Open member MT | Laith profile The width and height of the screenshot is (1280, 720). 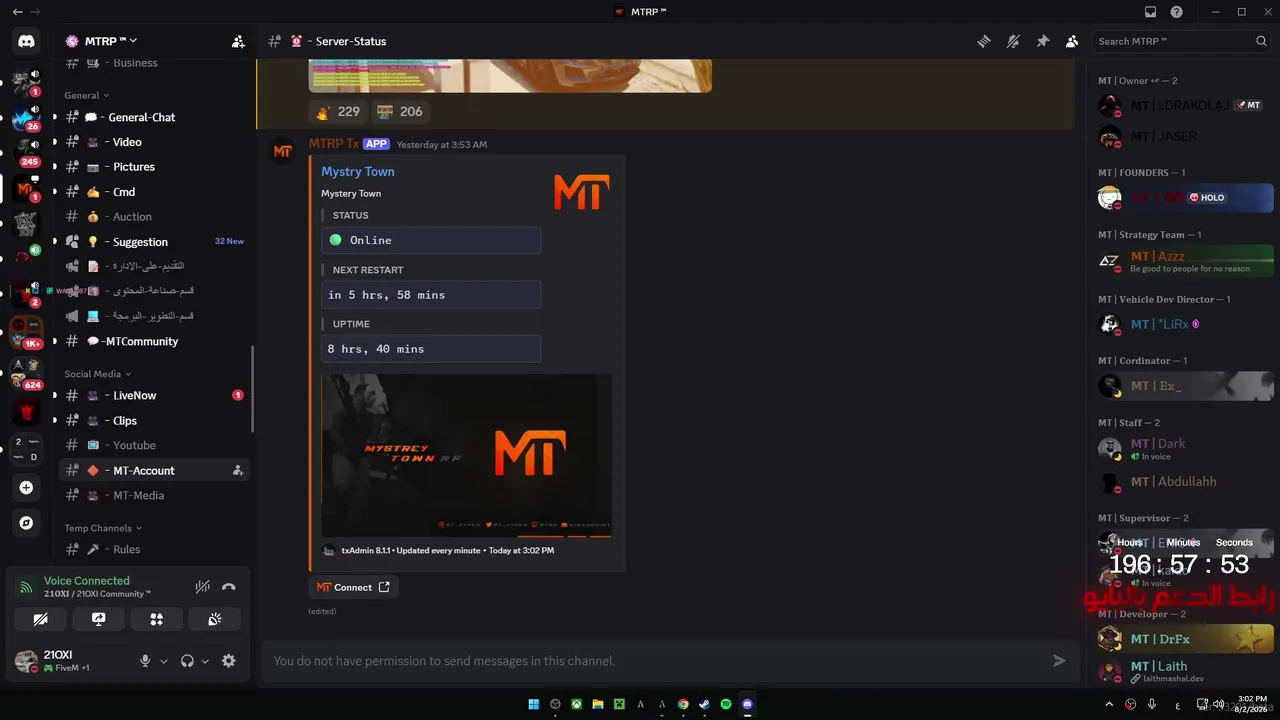coord(1185,671)
